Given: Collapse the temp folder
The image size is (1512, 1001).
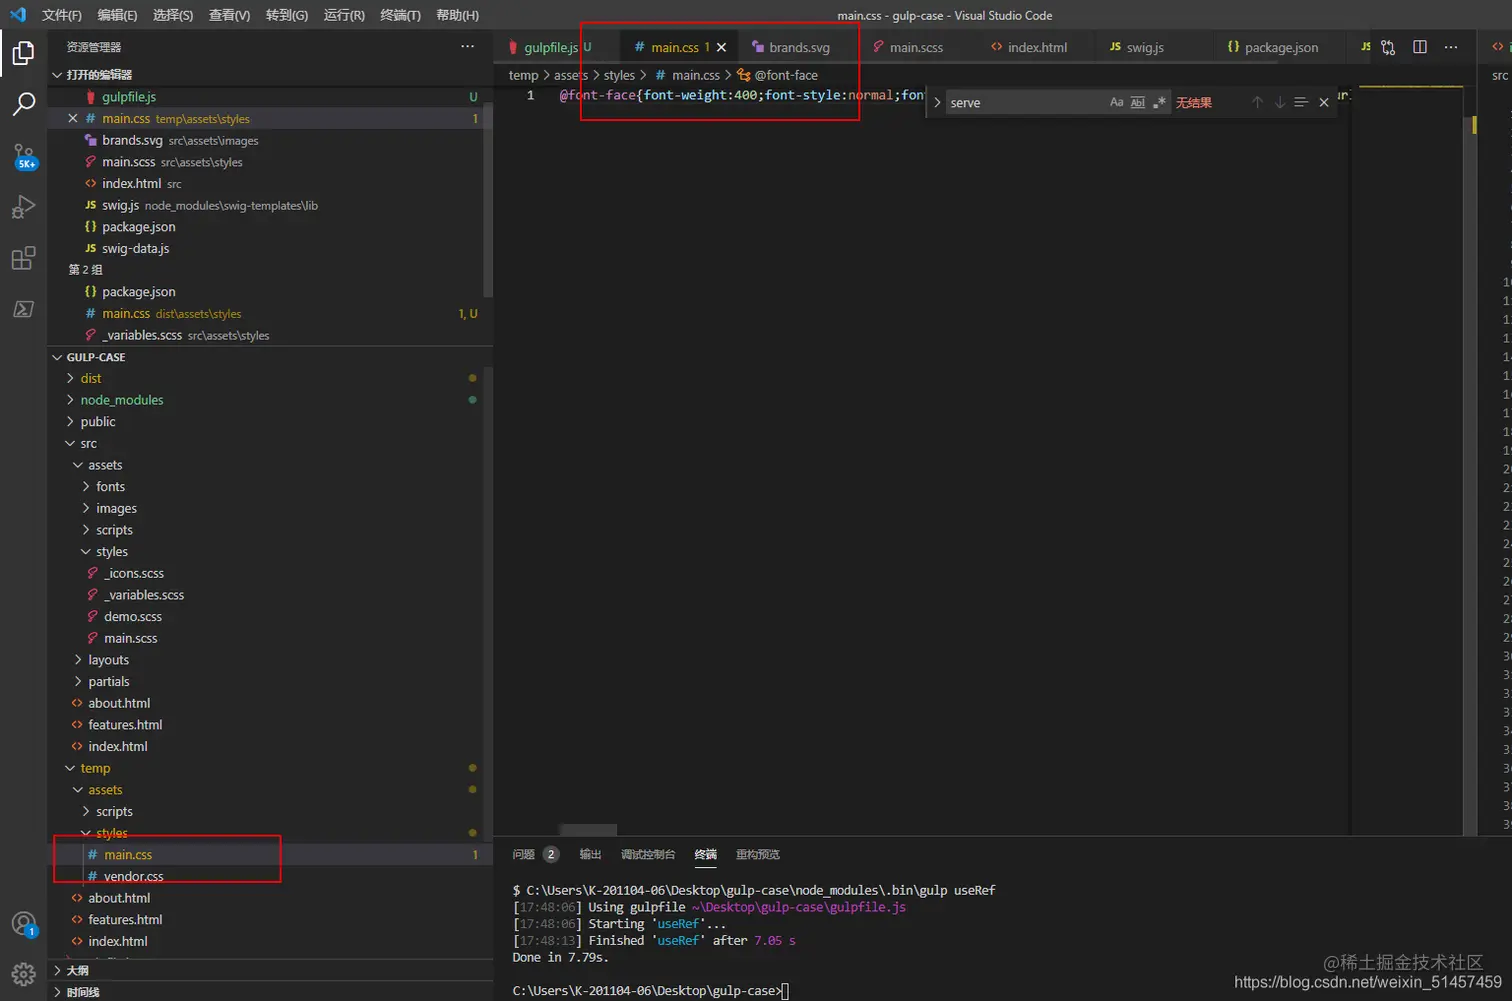Looking at the screenshot, I should click(x=95, y=768).
